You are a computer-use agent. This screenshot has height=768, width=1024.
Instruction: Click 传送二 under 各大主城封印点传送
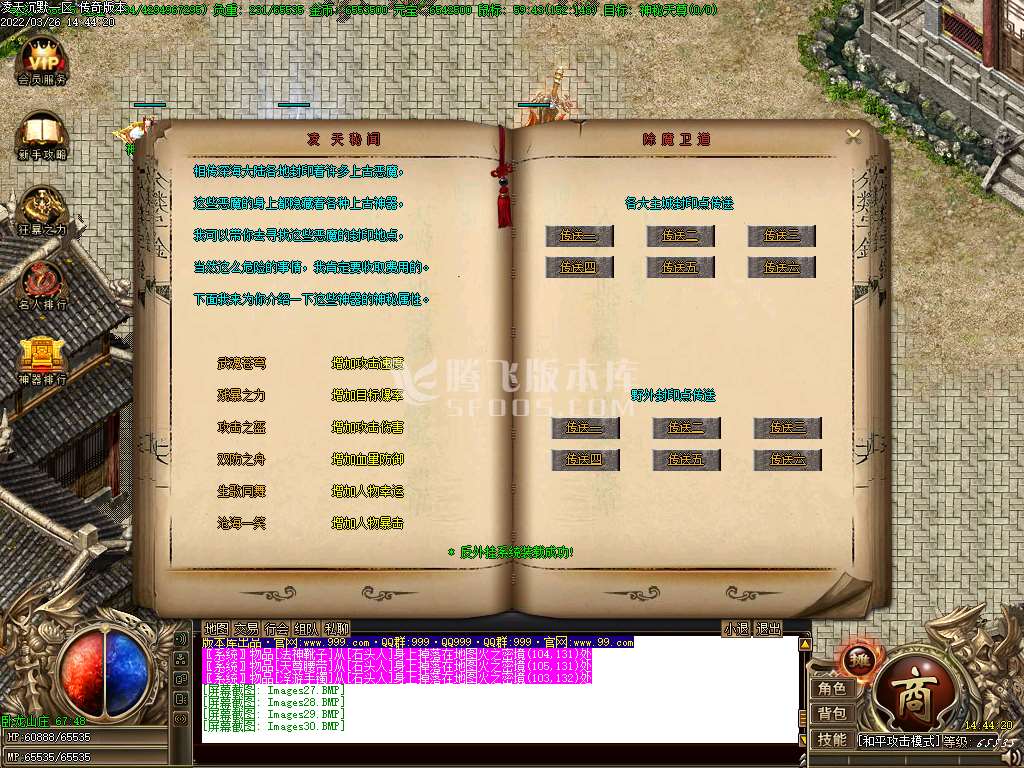[x=680, y=235]
